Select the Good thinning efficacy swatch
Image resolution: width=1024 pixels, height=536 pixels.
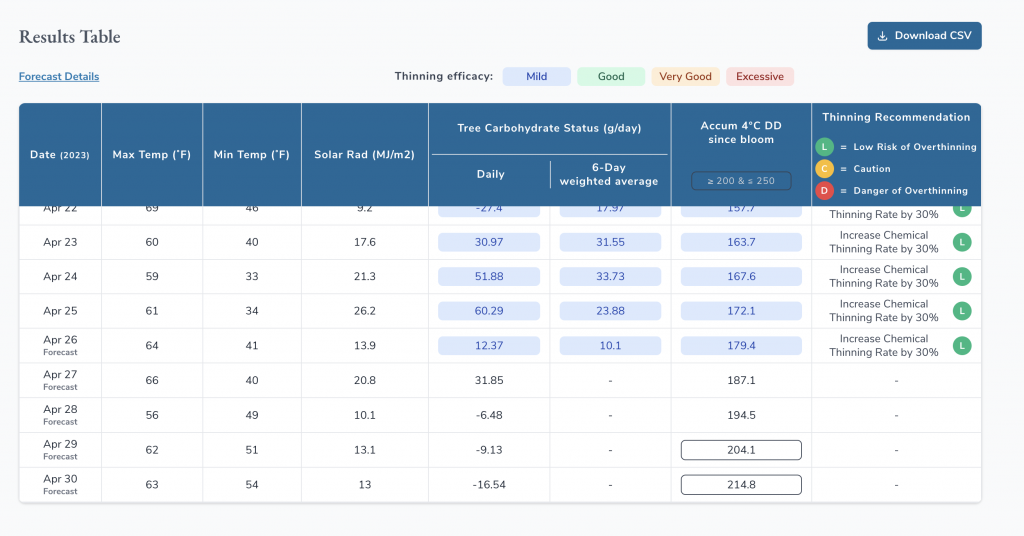[611, 77]
